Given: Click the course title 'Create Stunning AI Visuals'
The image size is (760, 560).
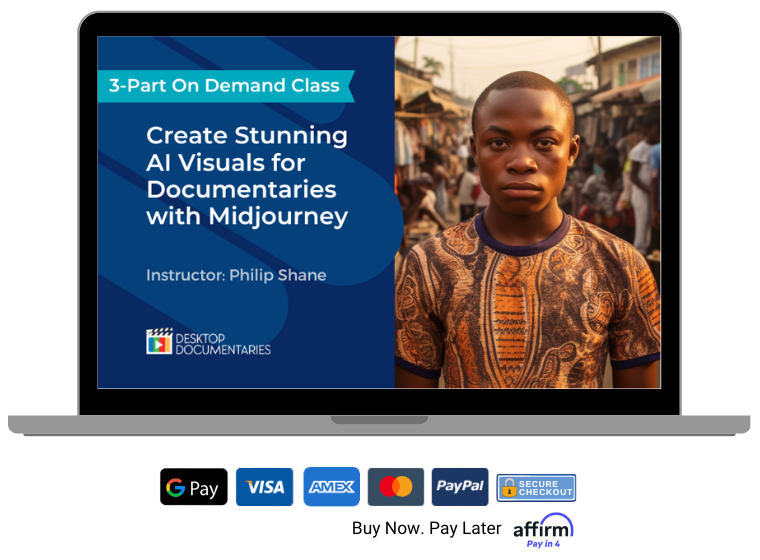Looking at the screenshot, I should click(247, 176).
